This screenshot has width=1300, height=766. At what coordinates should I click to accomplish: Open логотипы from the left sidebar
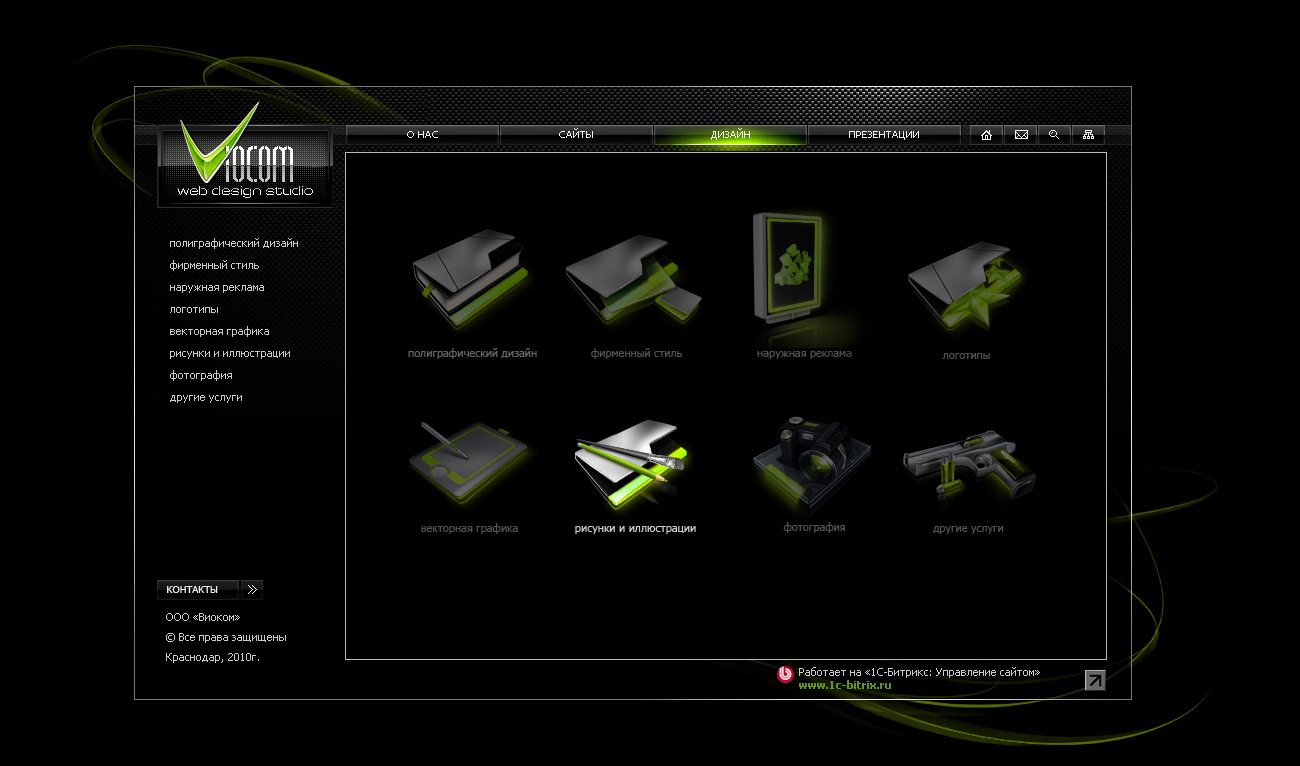pyautogui.click(x=193, y=309)
